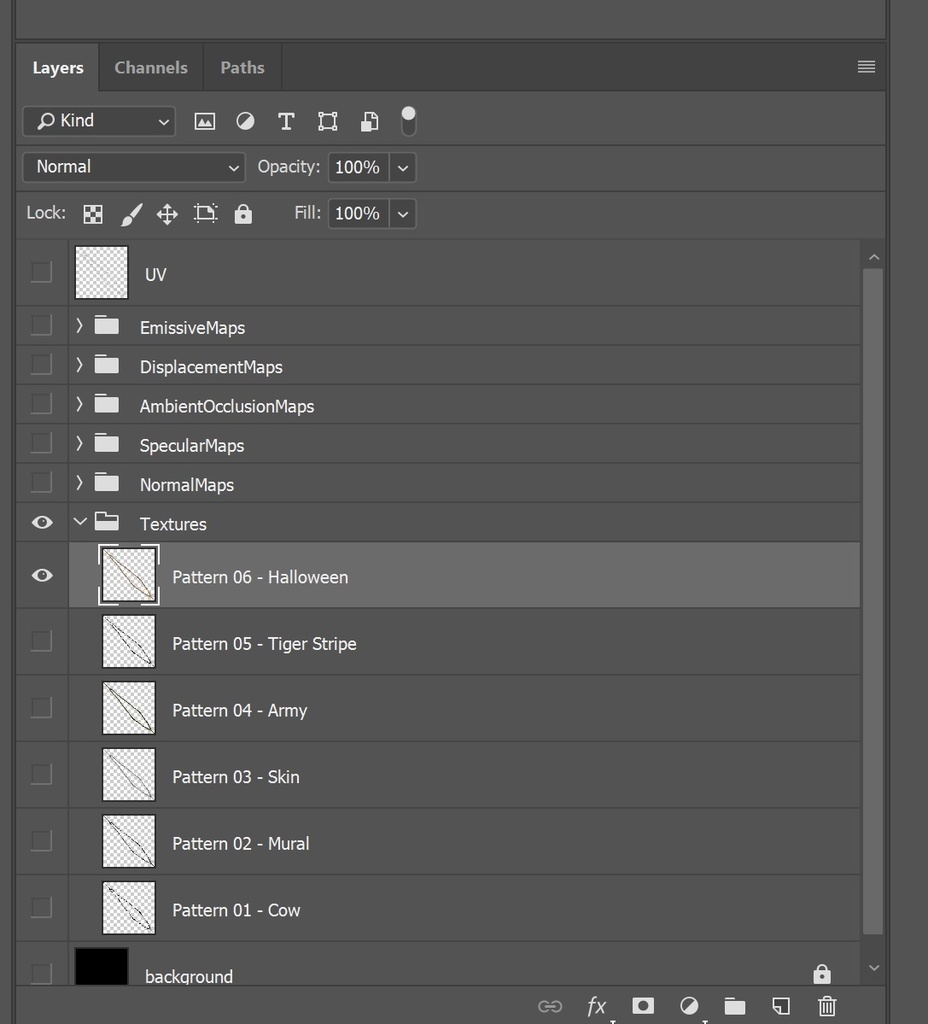Lock image pixels brush icon
This screenshot has width=928, height=1024.
131,214
